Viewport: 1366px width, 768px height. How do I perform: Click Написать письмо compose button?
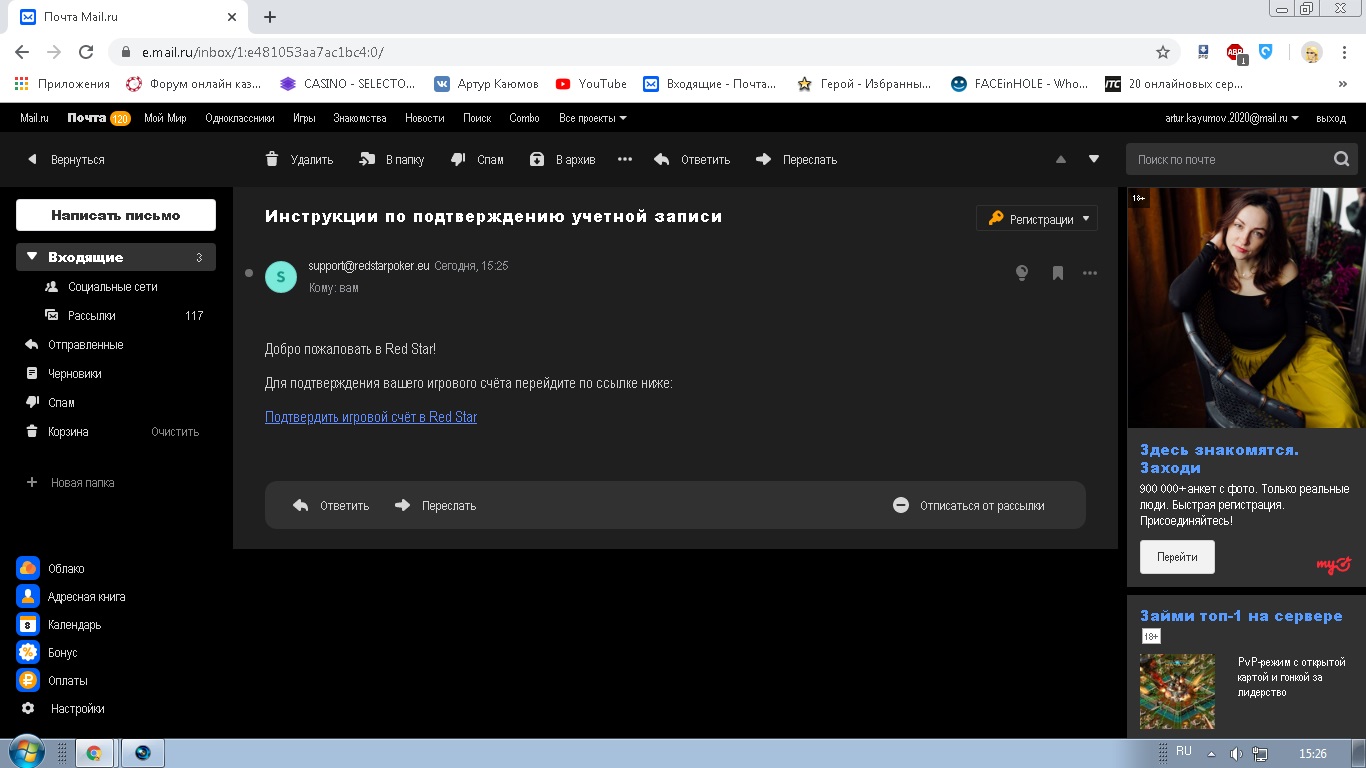pos(116,215)
